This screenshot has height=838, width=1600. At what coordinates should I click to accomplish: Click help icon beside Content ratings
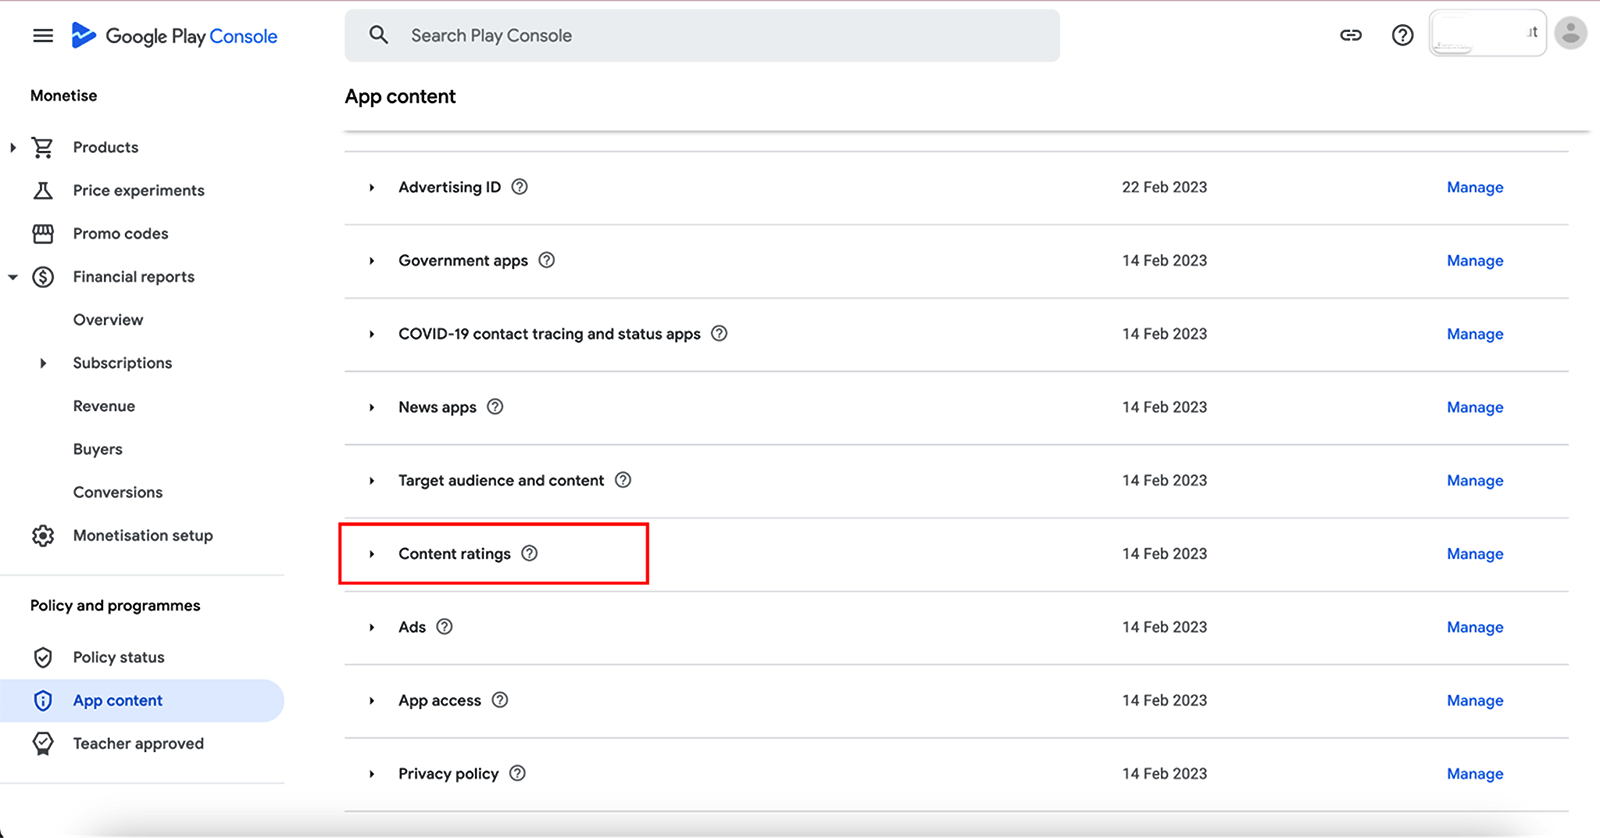530,554
